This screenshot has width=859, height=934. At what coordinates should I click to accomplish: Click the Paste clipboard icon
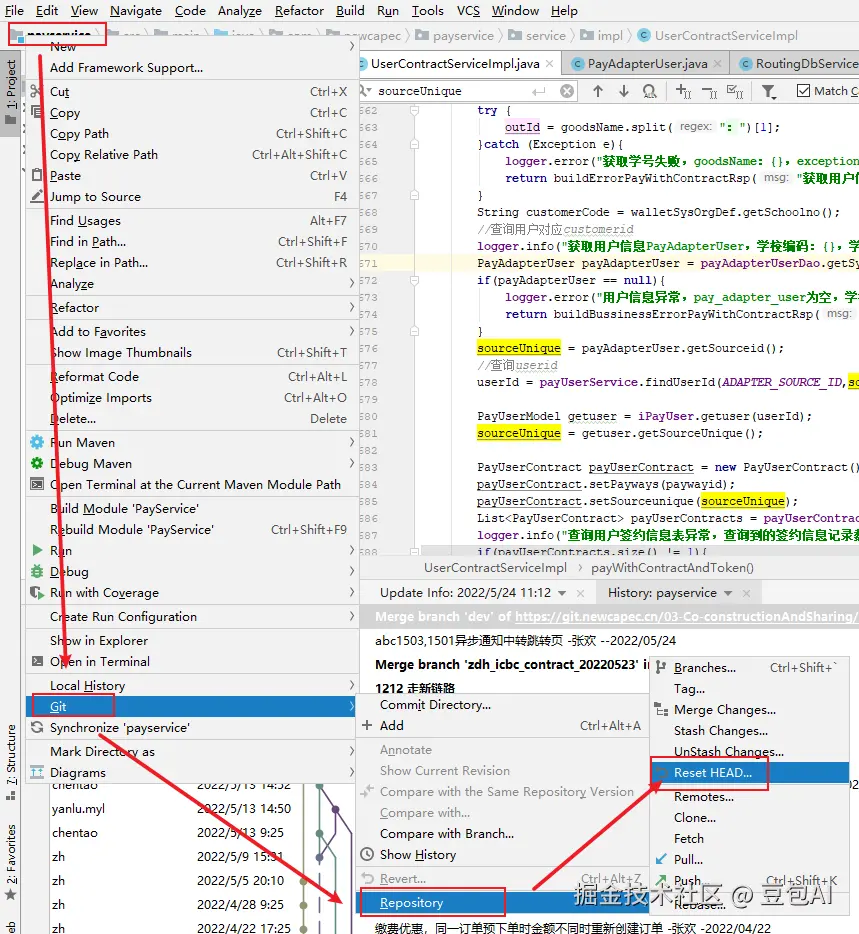click(x=36, y=175)
